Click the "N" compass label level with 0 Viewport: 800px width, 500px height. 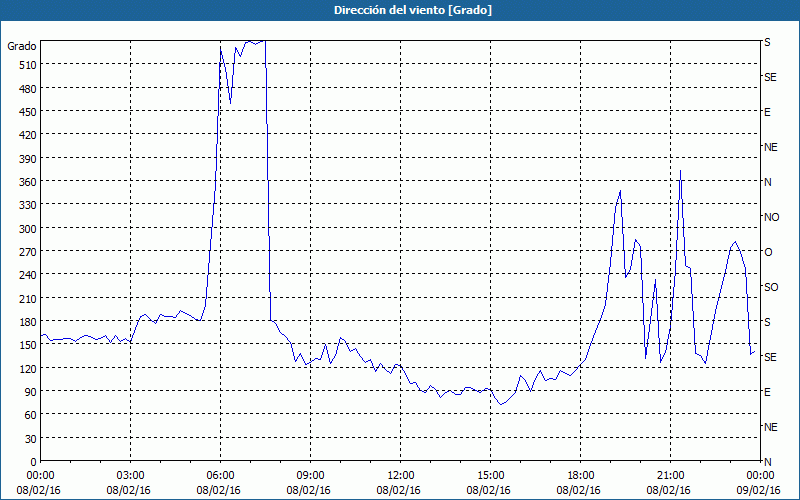click(x=767, y=462)
